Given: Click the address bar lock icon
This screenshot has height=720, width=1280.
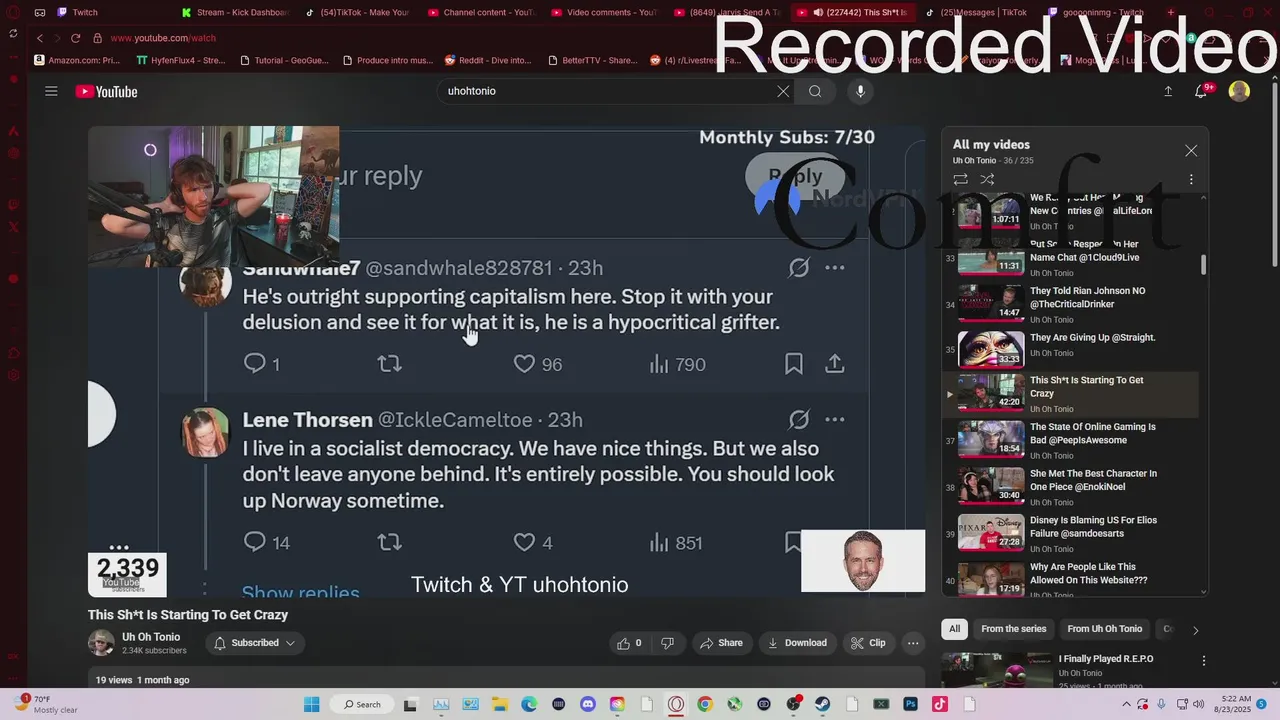Looking at the screenshot, I should (97, 38).
